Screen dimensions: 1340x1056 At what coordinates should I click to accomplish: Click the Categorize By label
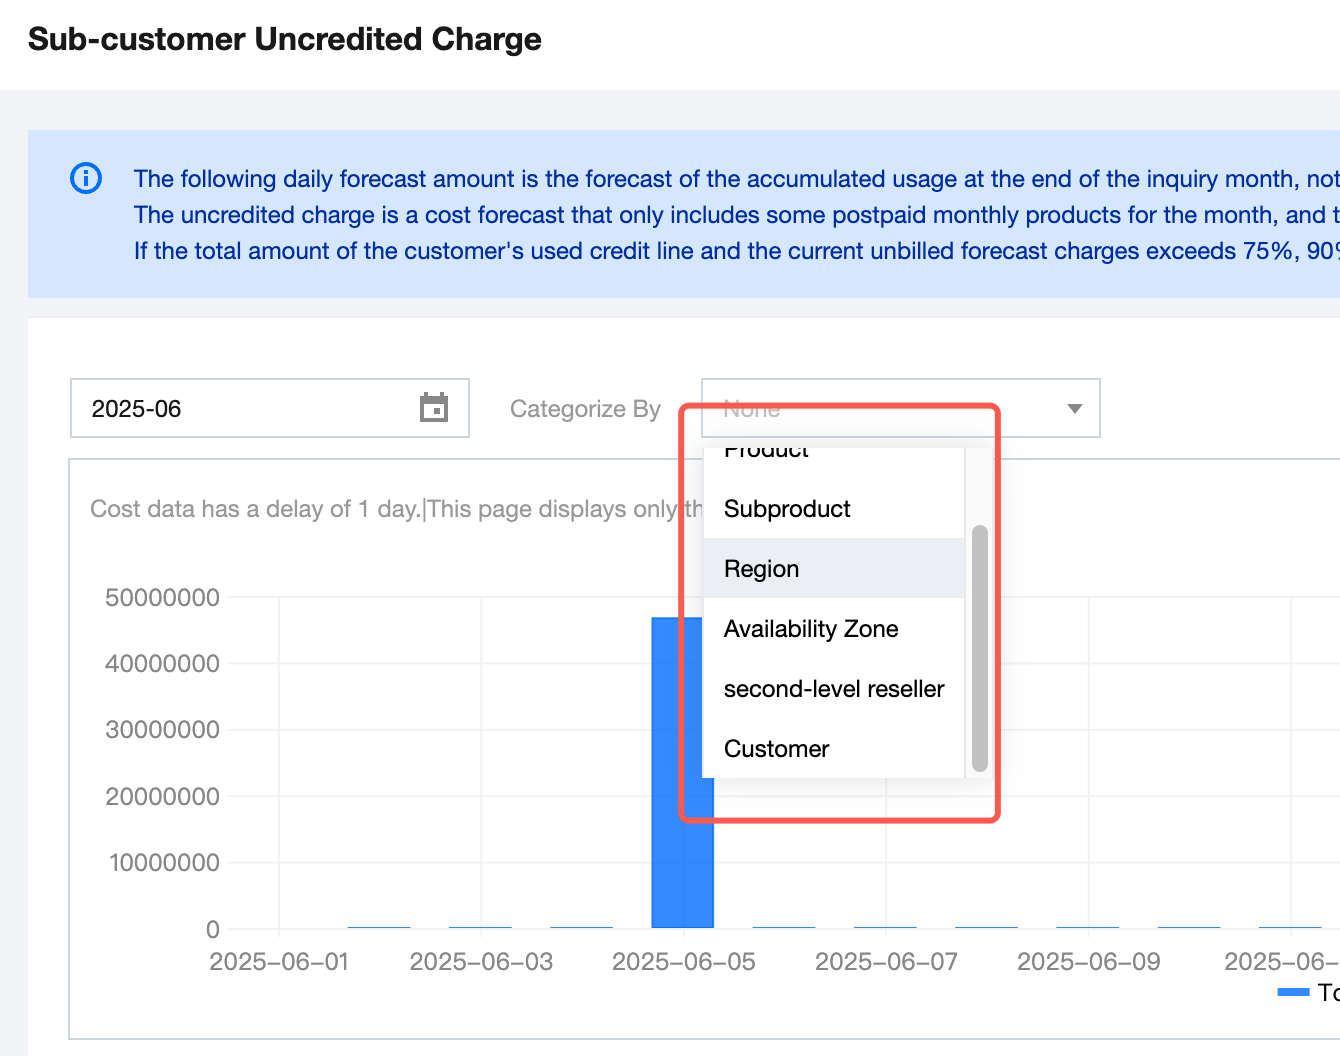pos(585,409)
